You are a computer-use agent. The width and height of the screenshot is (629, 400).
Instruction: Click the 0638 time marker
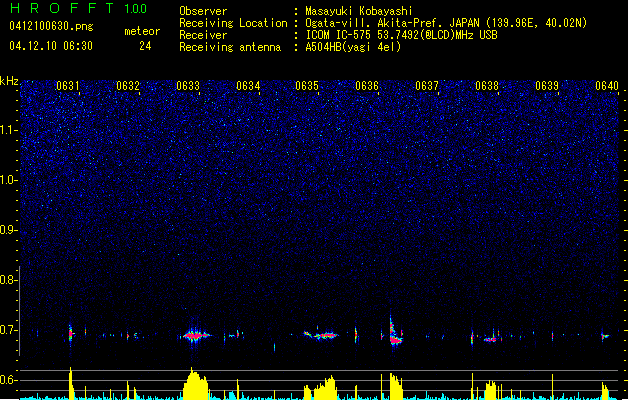click(487, 86)
